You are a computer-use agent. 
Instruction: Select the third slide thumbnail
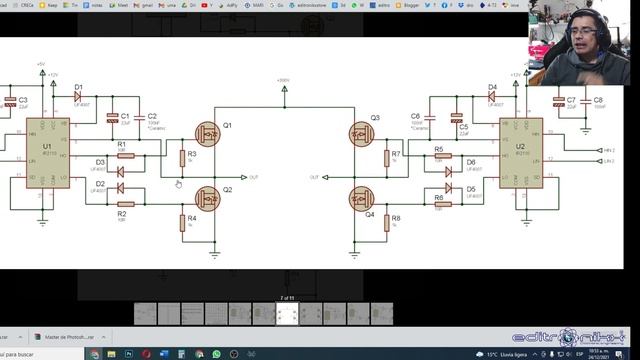click(193, 314)
